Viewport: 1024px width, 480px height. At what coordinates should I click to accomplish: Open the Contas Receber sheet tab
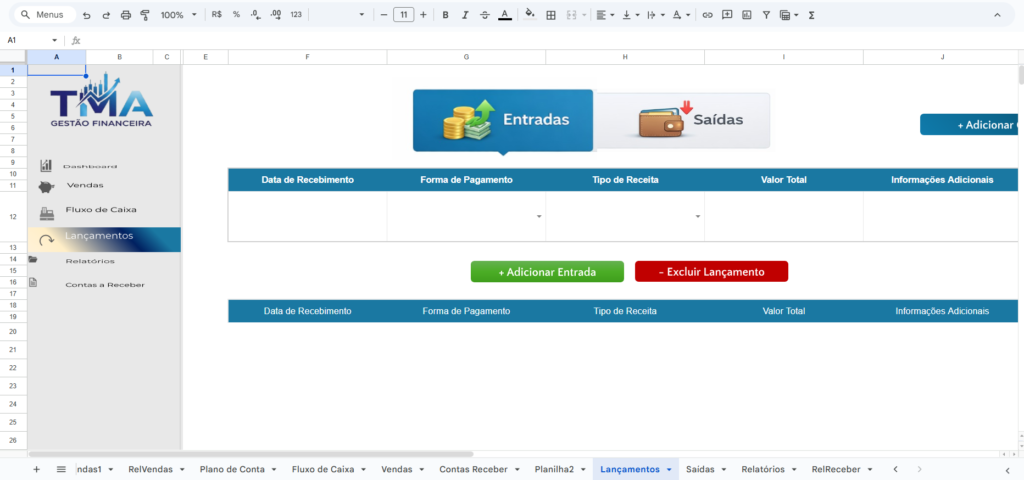point(473,469)
